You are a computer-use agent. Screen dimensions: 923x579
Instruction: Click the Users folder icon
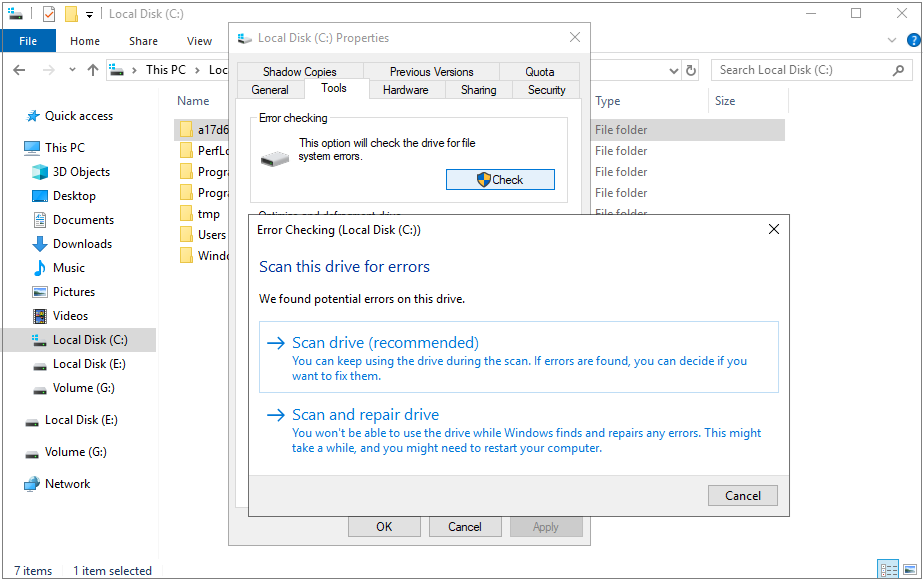[x=187, y=234]
